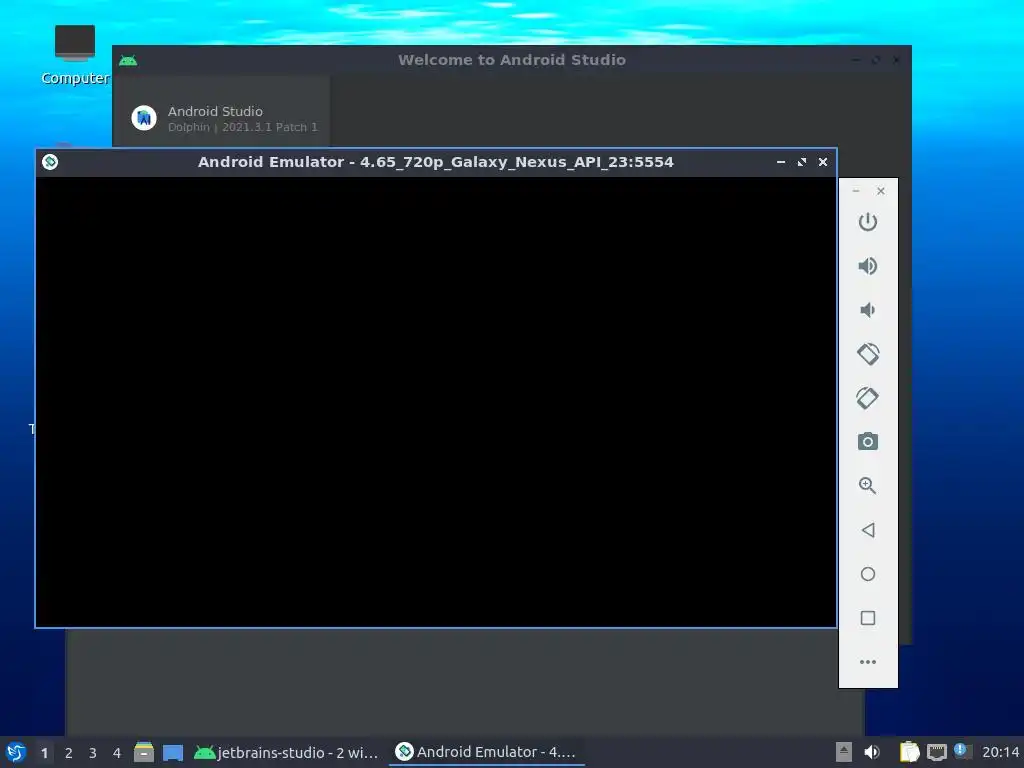
Task: Switch to workspace 3
Action: click(93, 753)
